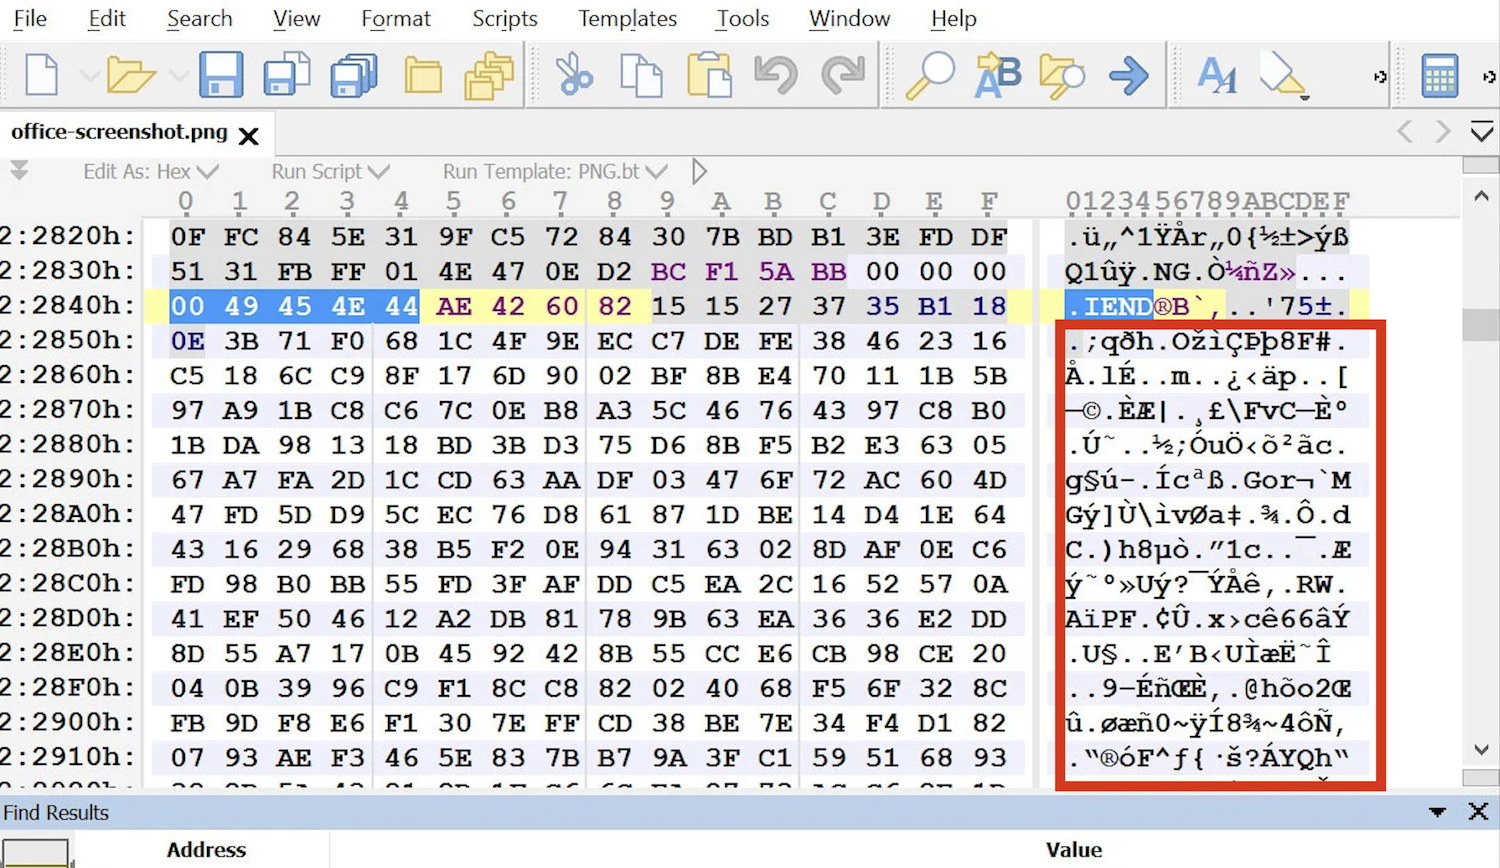Image resolution: width=1500 pixels, height=868 pixels.
Task: Open the Scripts menu
Action: [505, 18]
